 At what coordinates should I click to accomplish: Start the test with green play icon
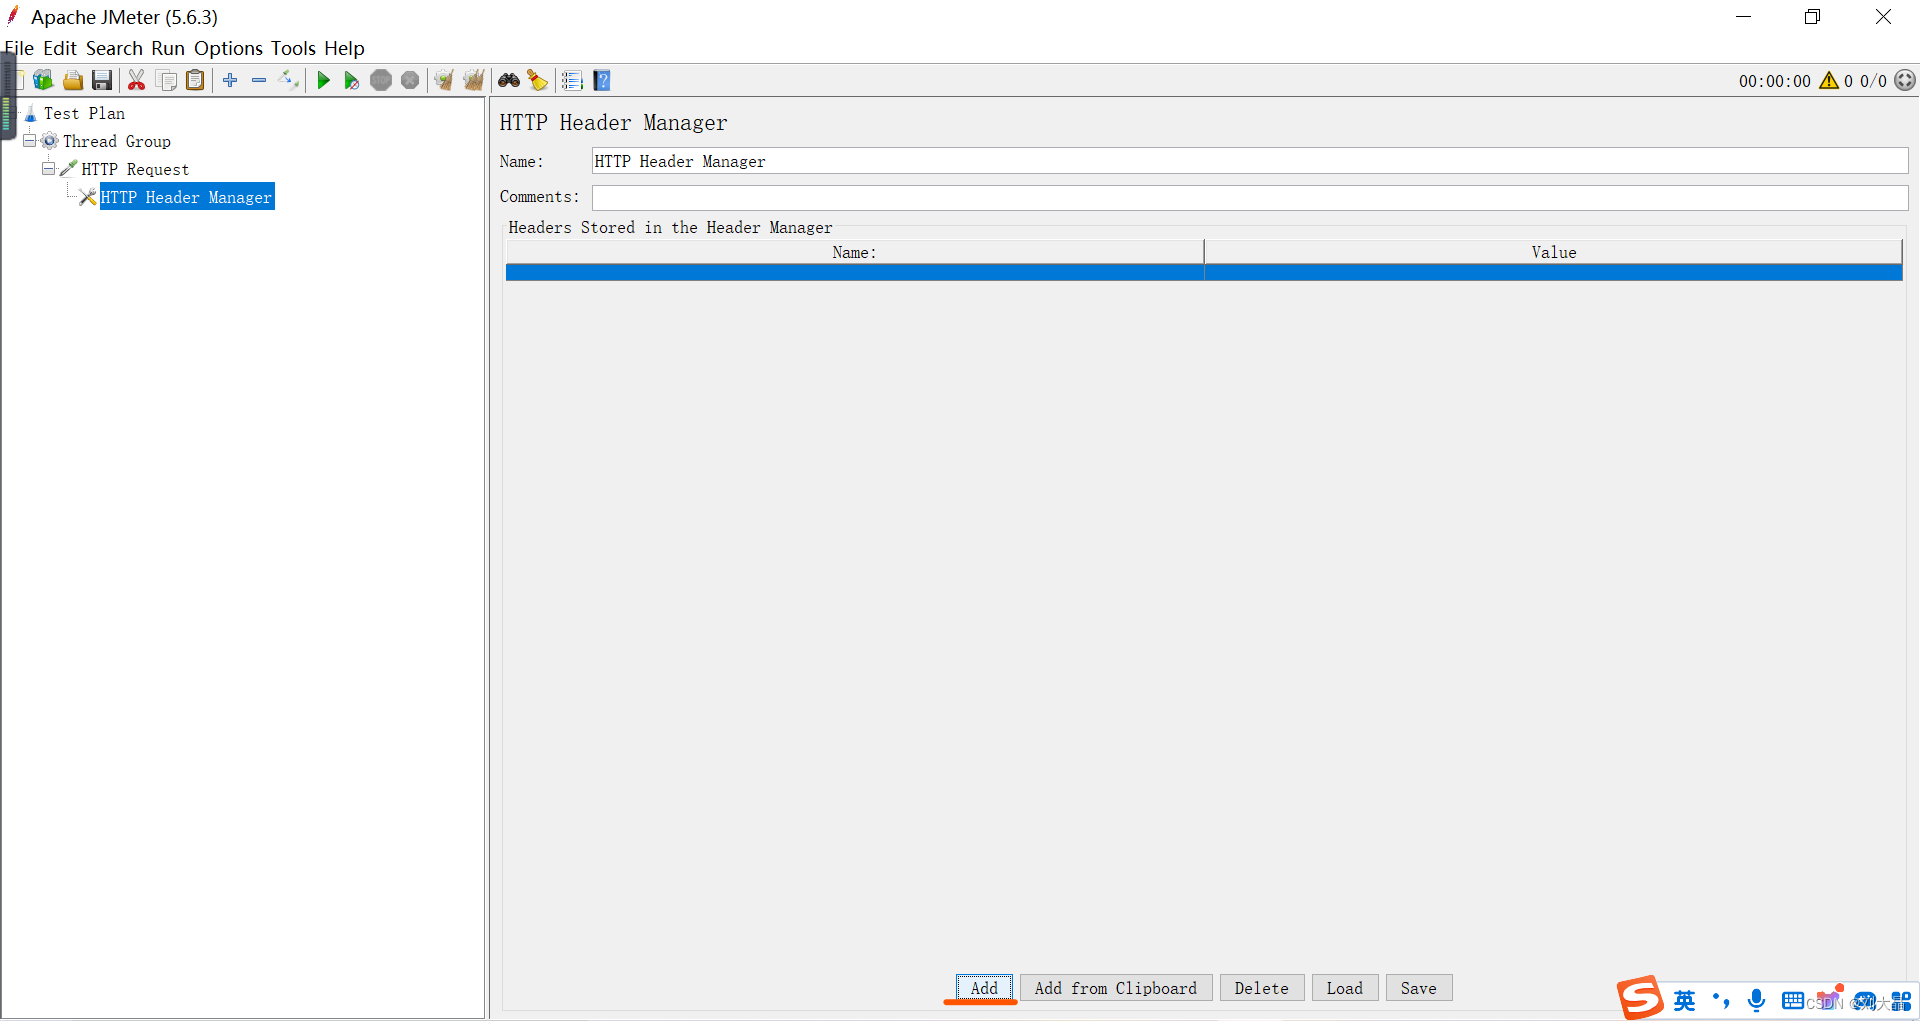click(x=323, y=80)
